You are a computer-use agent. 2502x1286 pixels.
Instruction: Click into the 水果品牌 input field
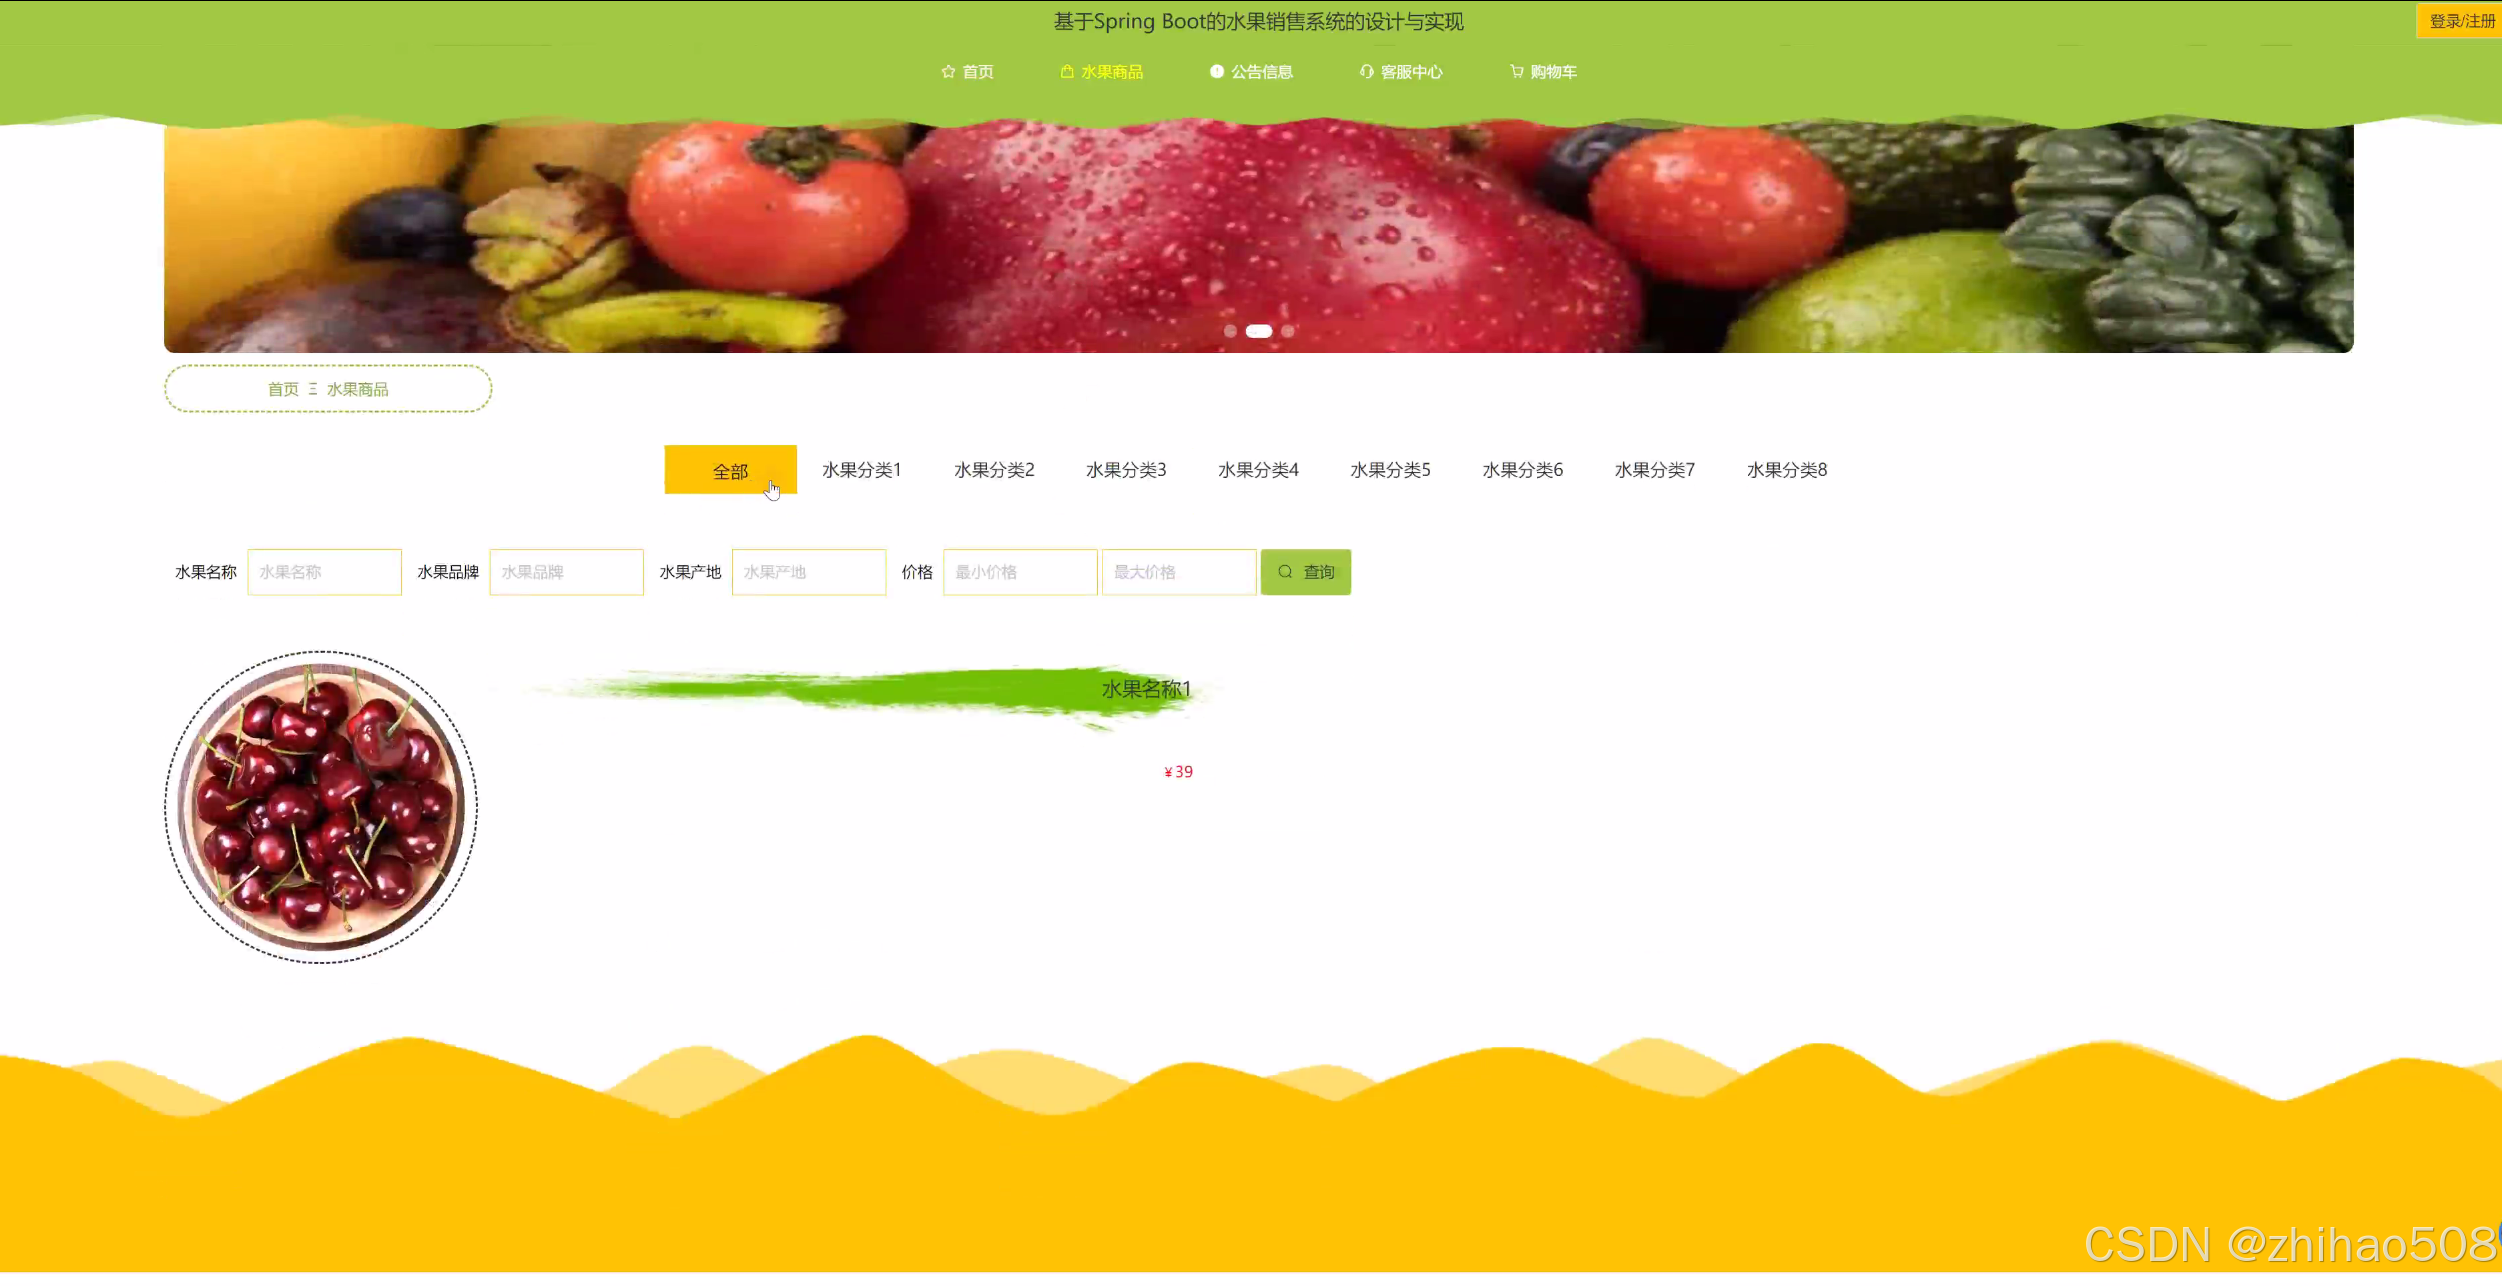pos(566,572)
